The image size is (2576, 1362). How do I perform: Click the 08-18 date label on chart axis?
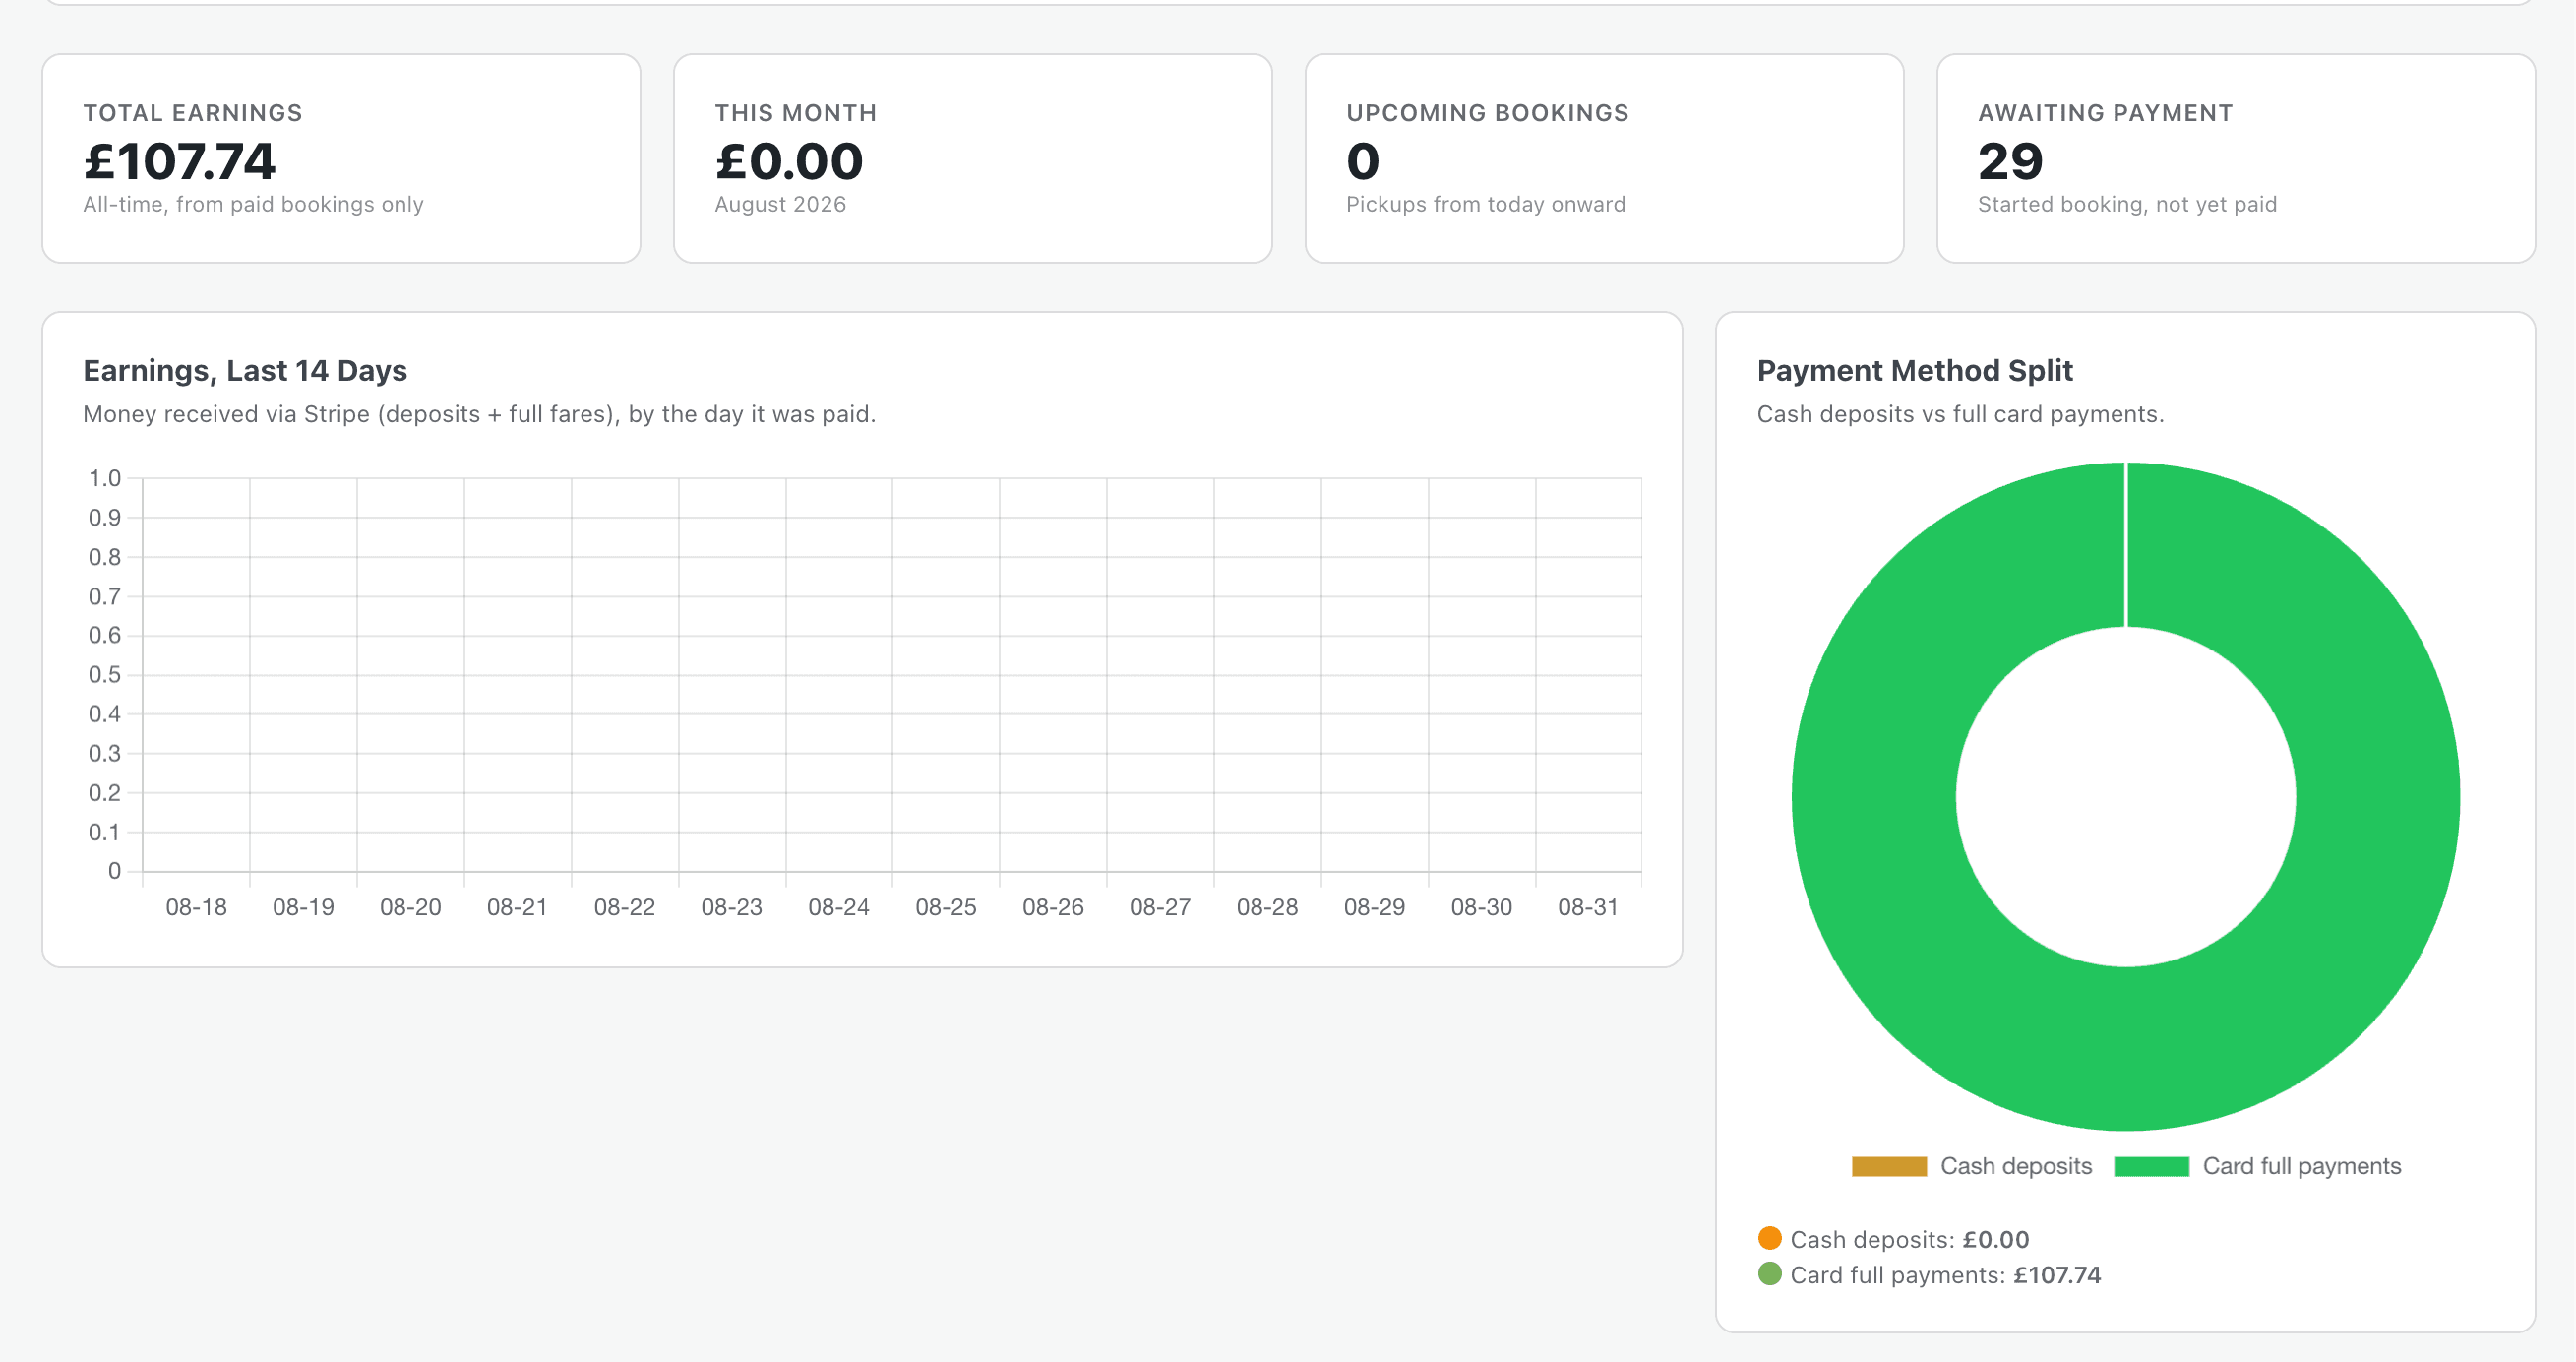pyautogui.click(x=196, y=907)
